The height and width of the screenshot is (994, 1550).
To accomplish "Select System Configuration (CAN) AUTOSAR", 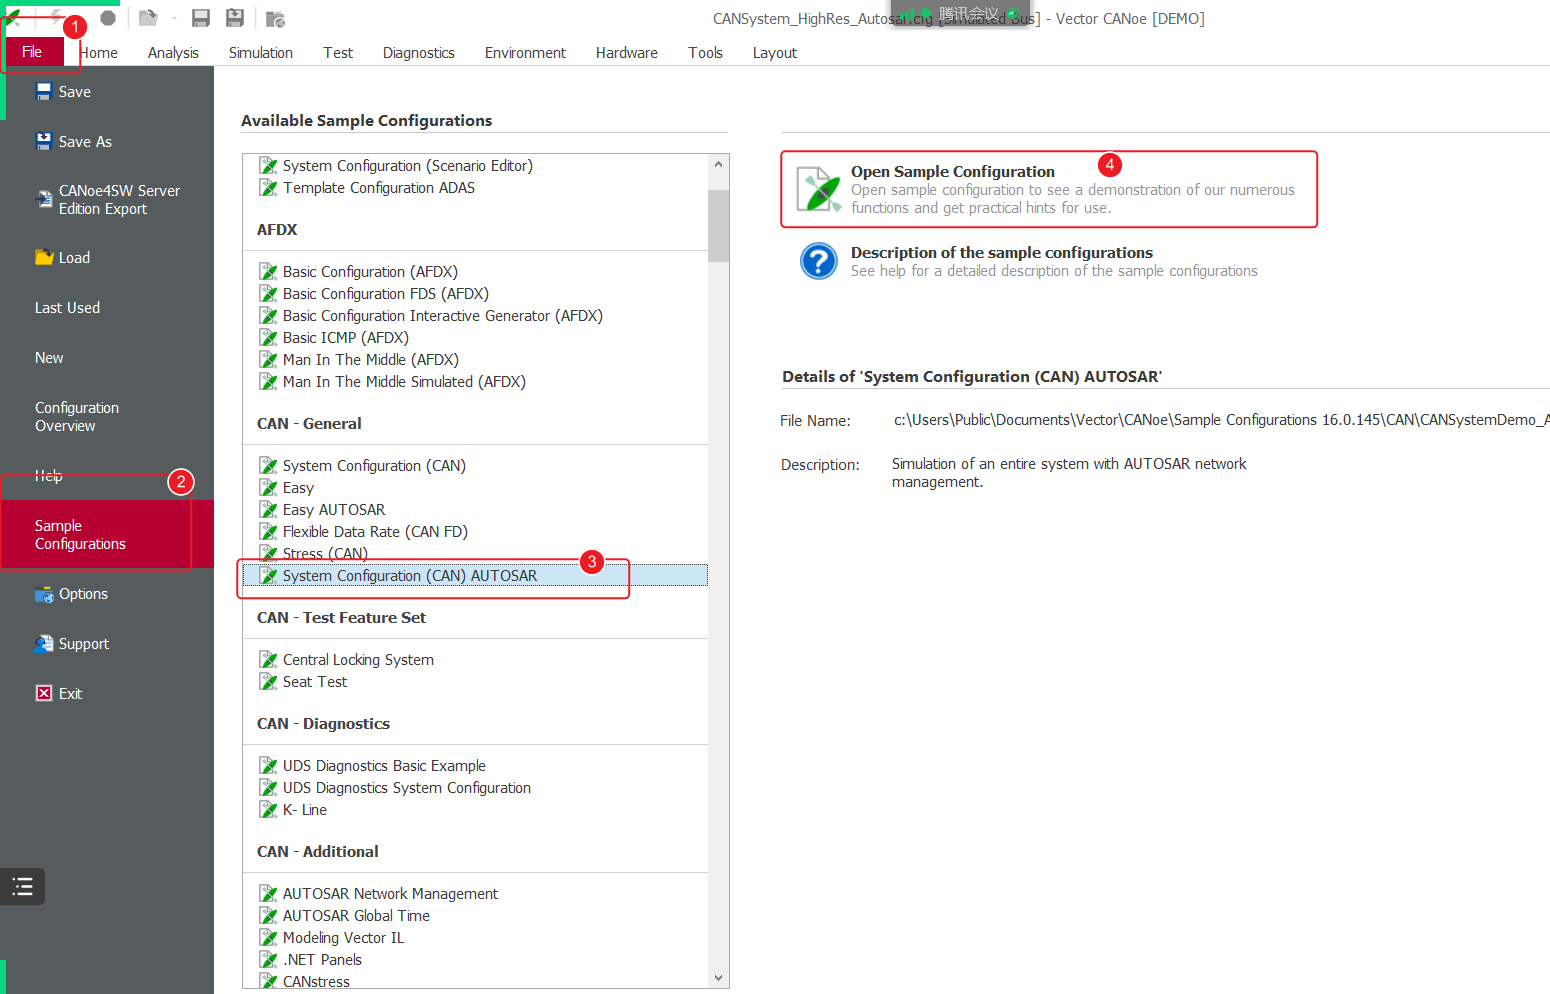I will coord(475,576).
